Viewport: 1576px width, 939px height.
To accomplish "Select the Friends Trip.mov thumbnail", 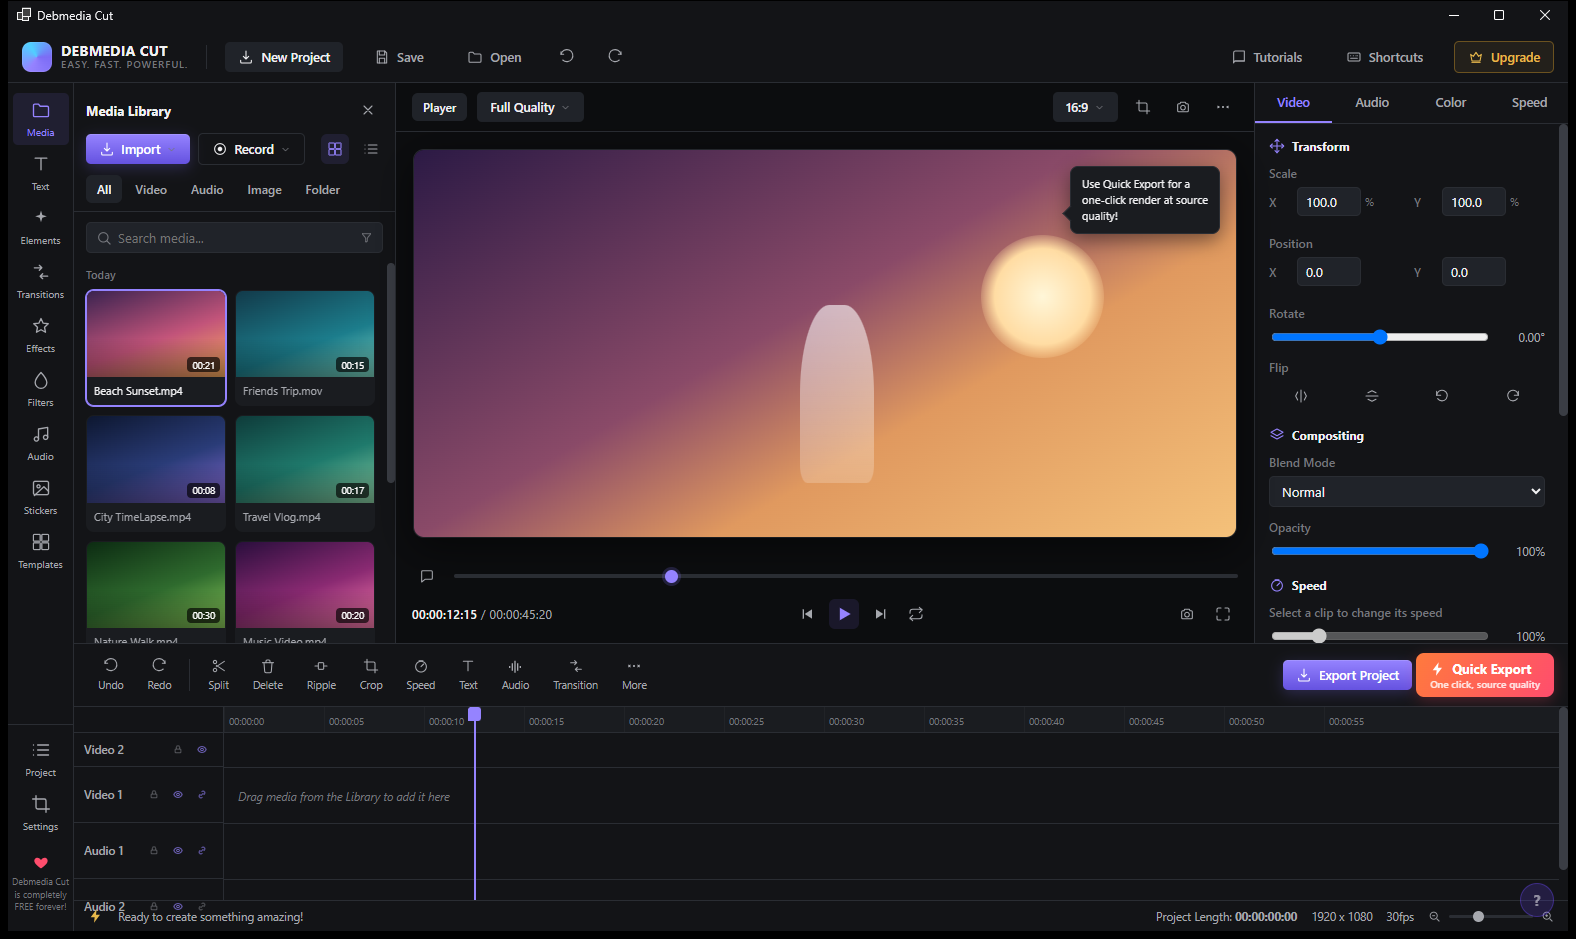I will [305, 347].
